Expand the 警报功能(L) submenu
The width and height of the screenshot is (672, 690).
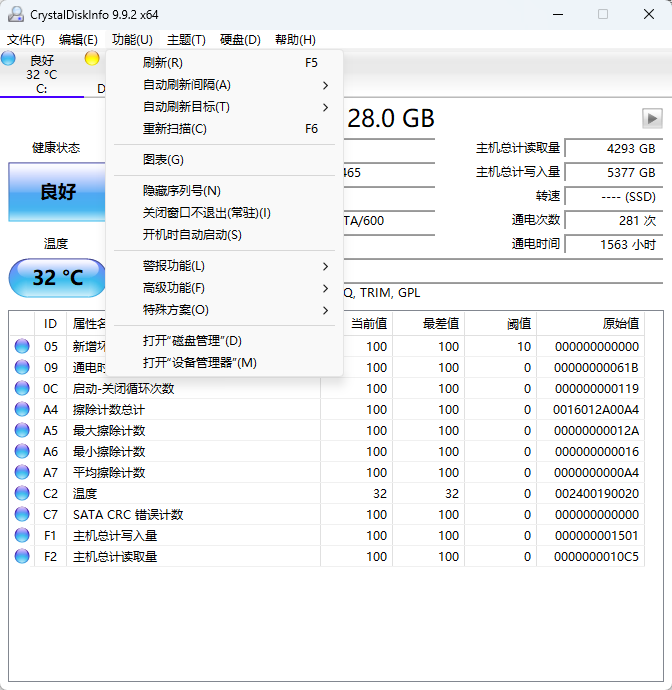[224, 266]
